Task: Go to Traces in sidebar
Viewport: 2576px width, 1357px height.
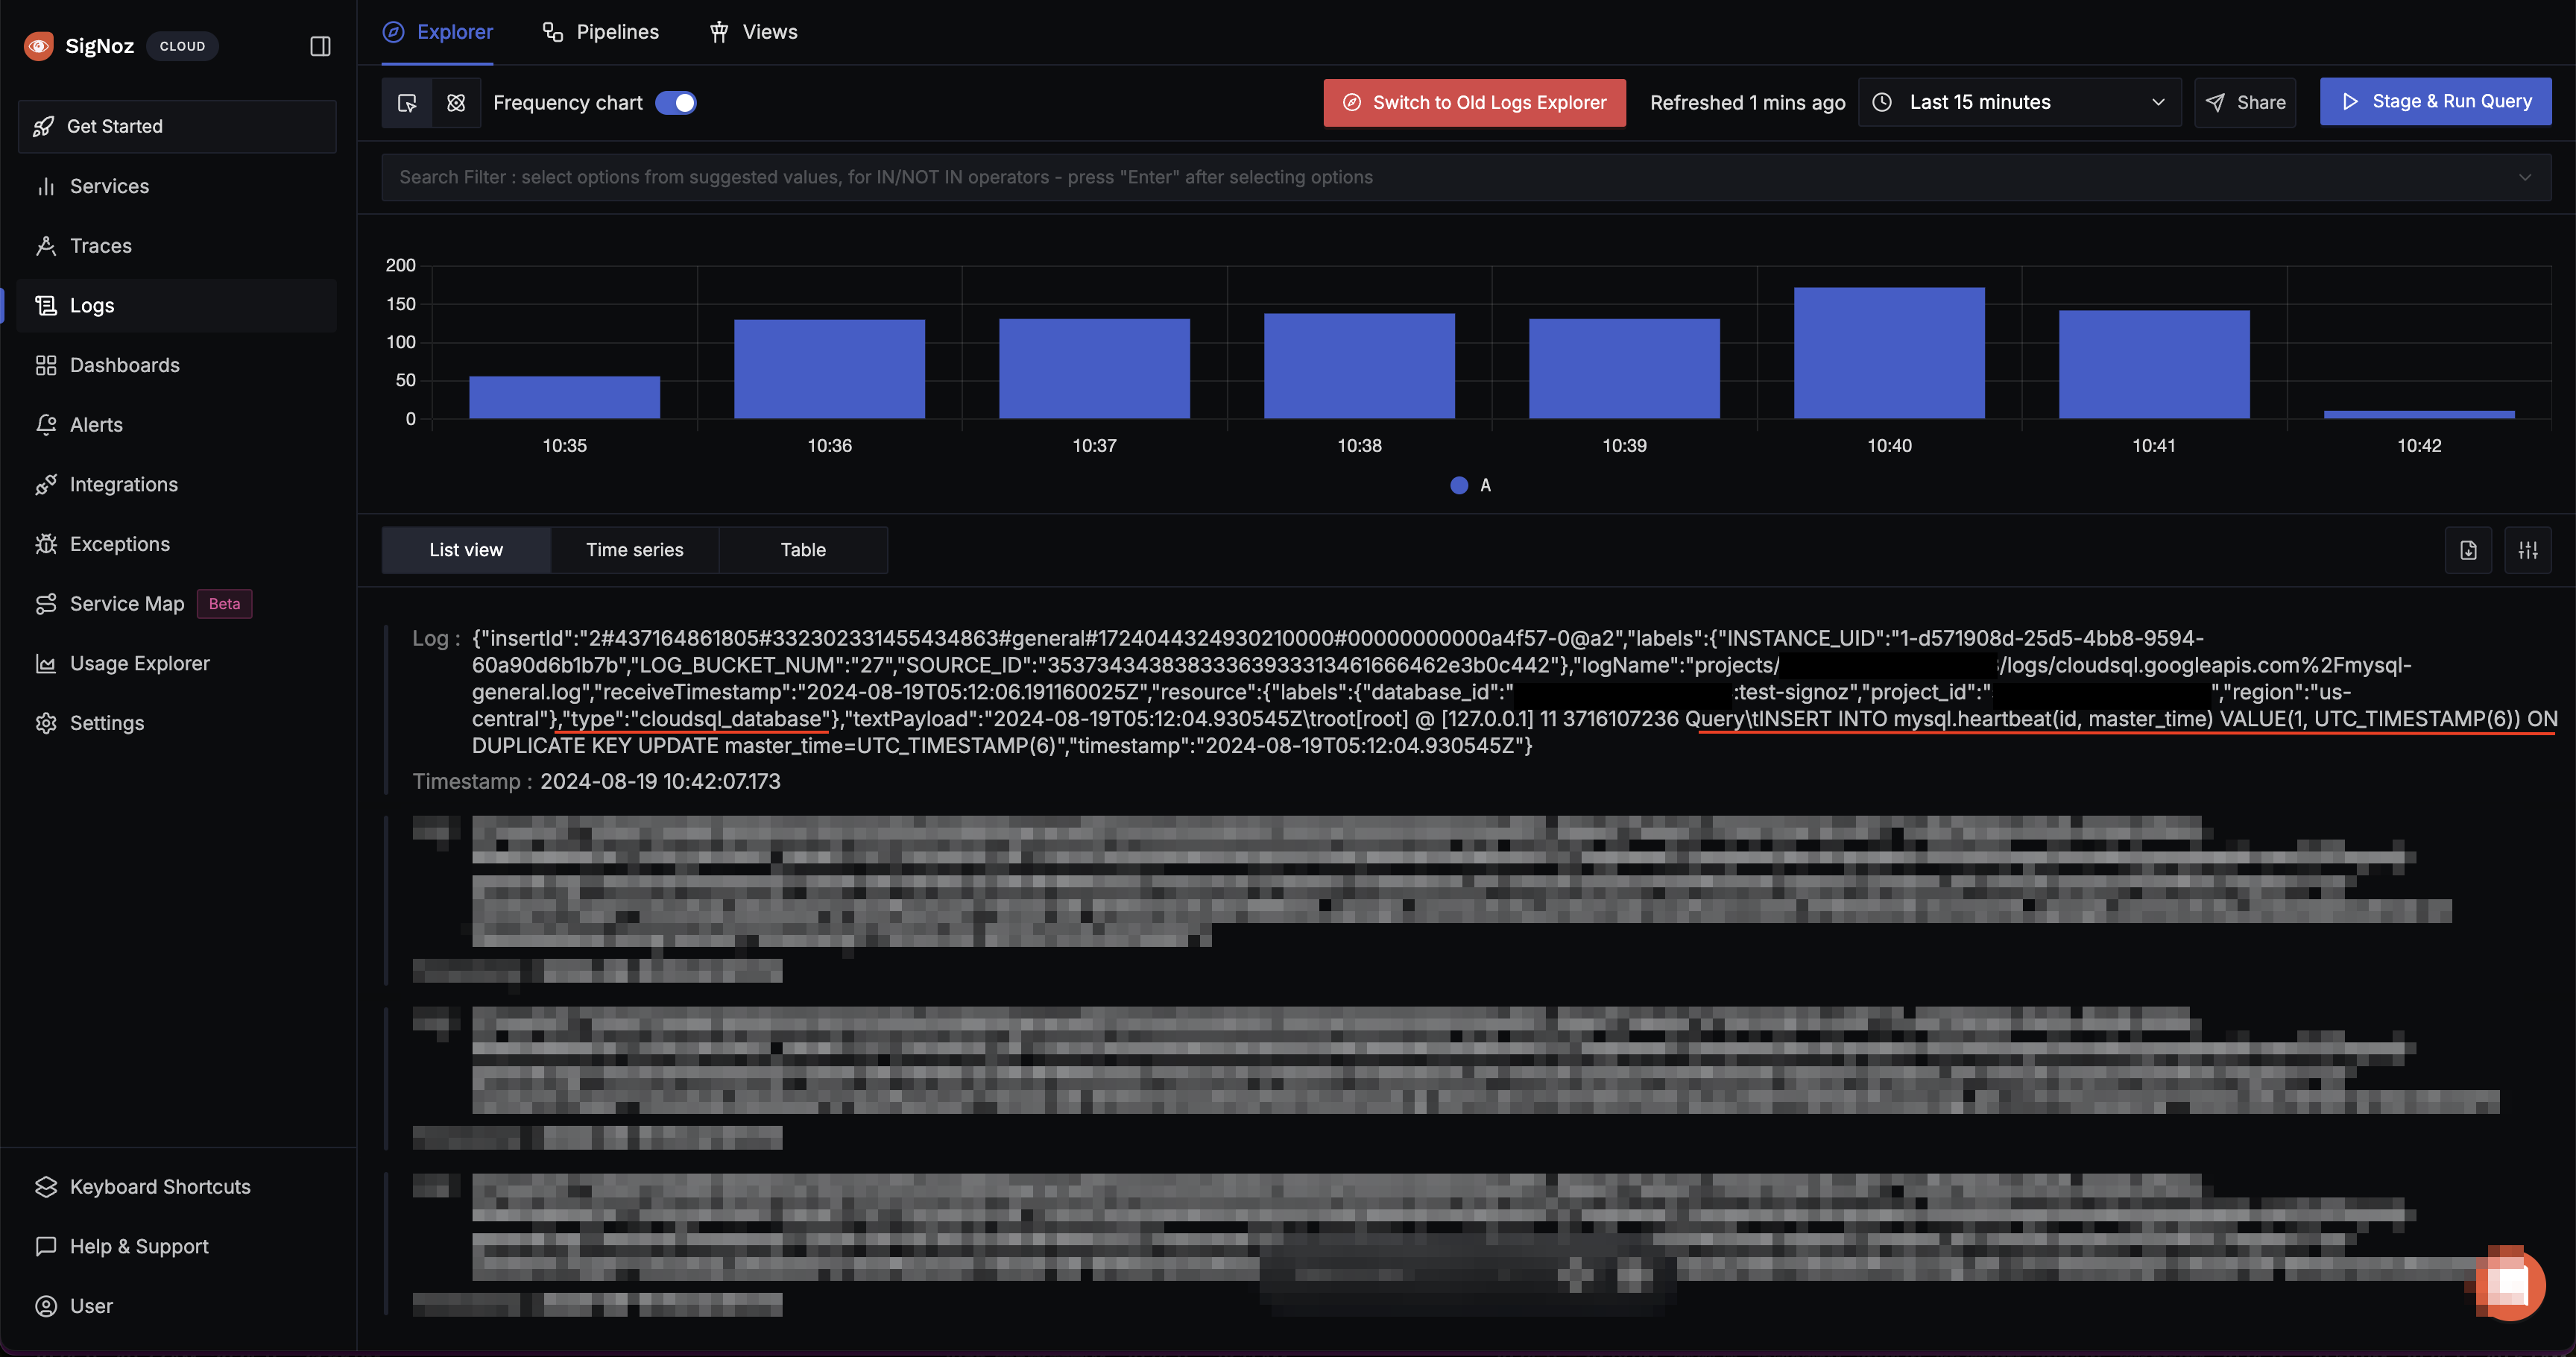Action: [x=177, y=246]
